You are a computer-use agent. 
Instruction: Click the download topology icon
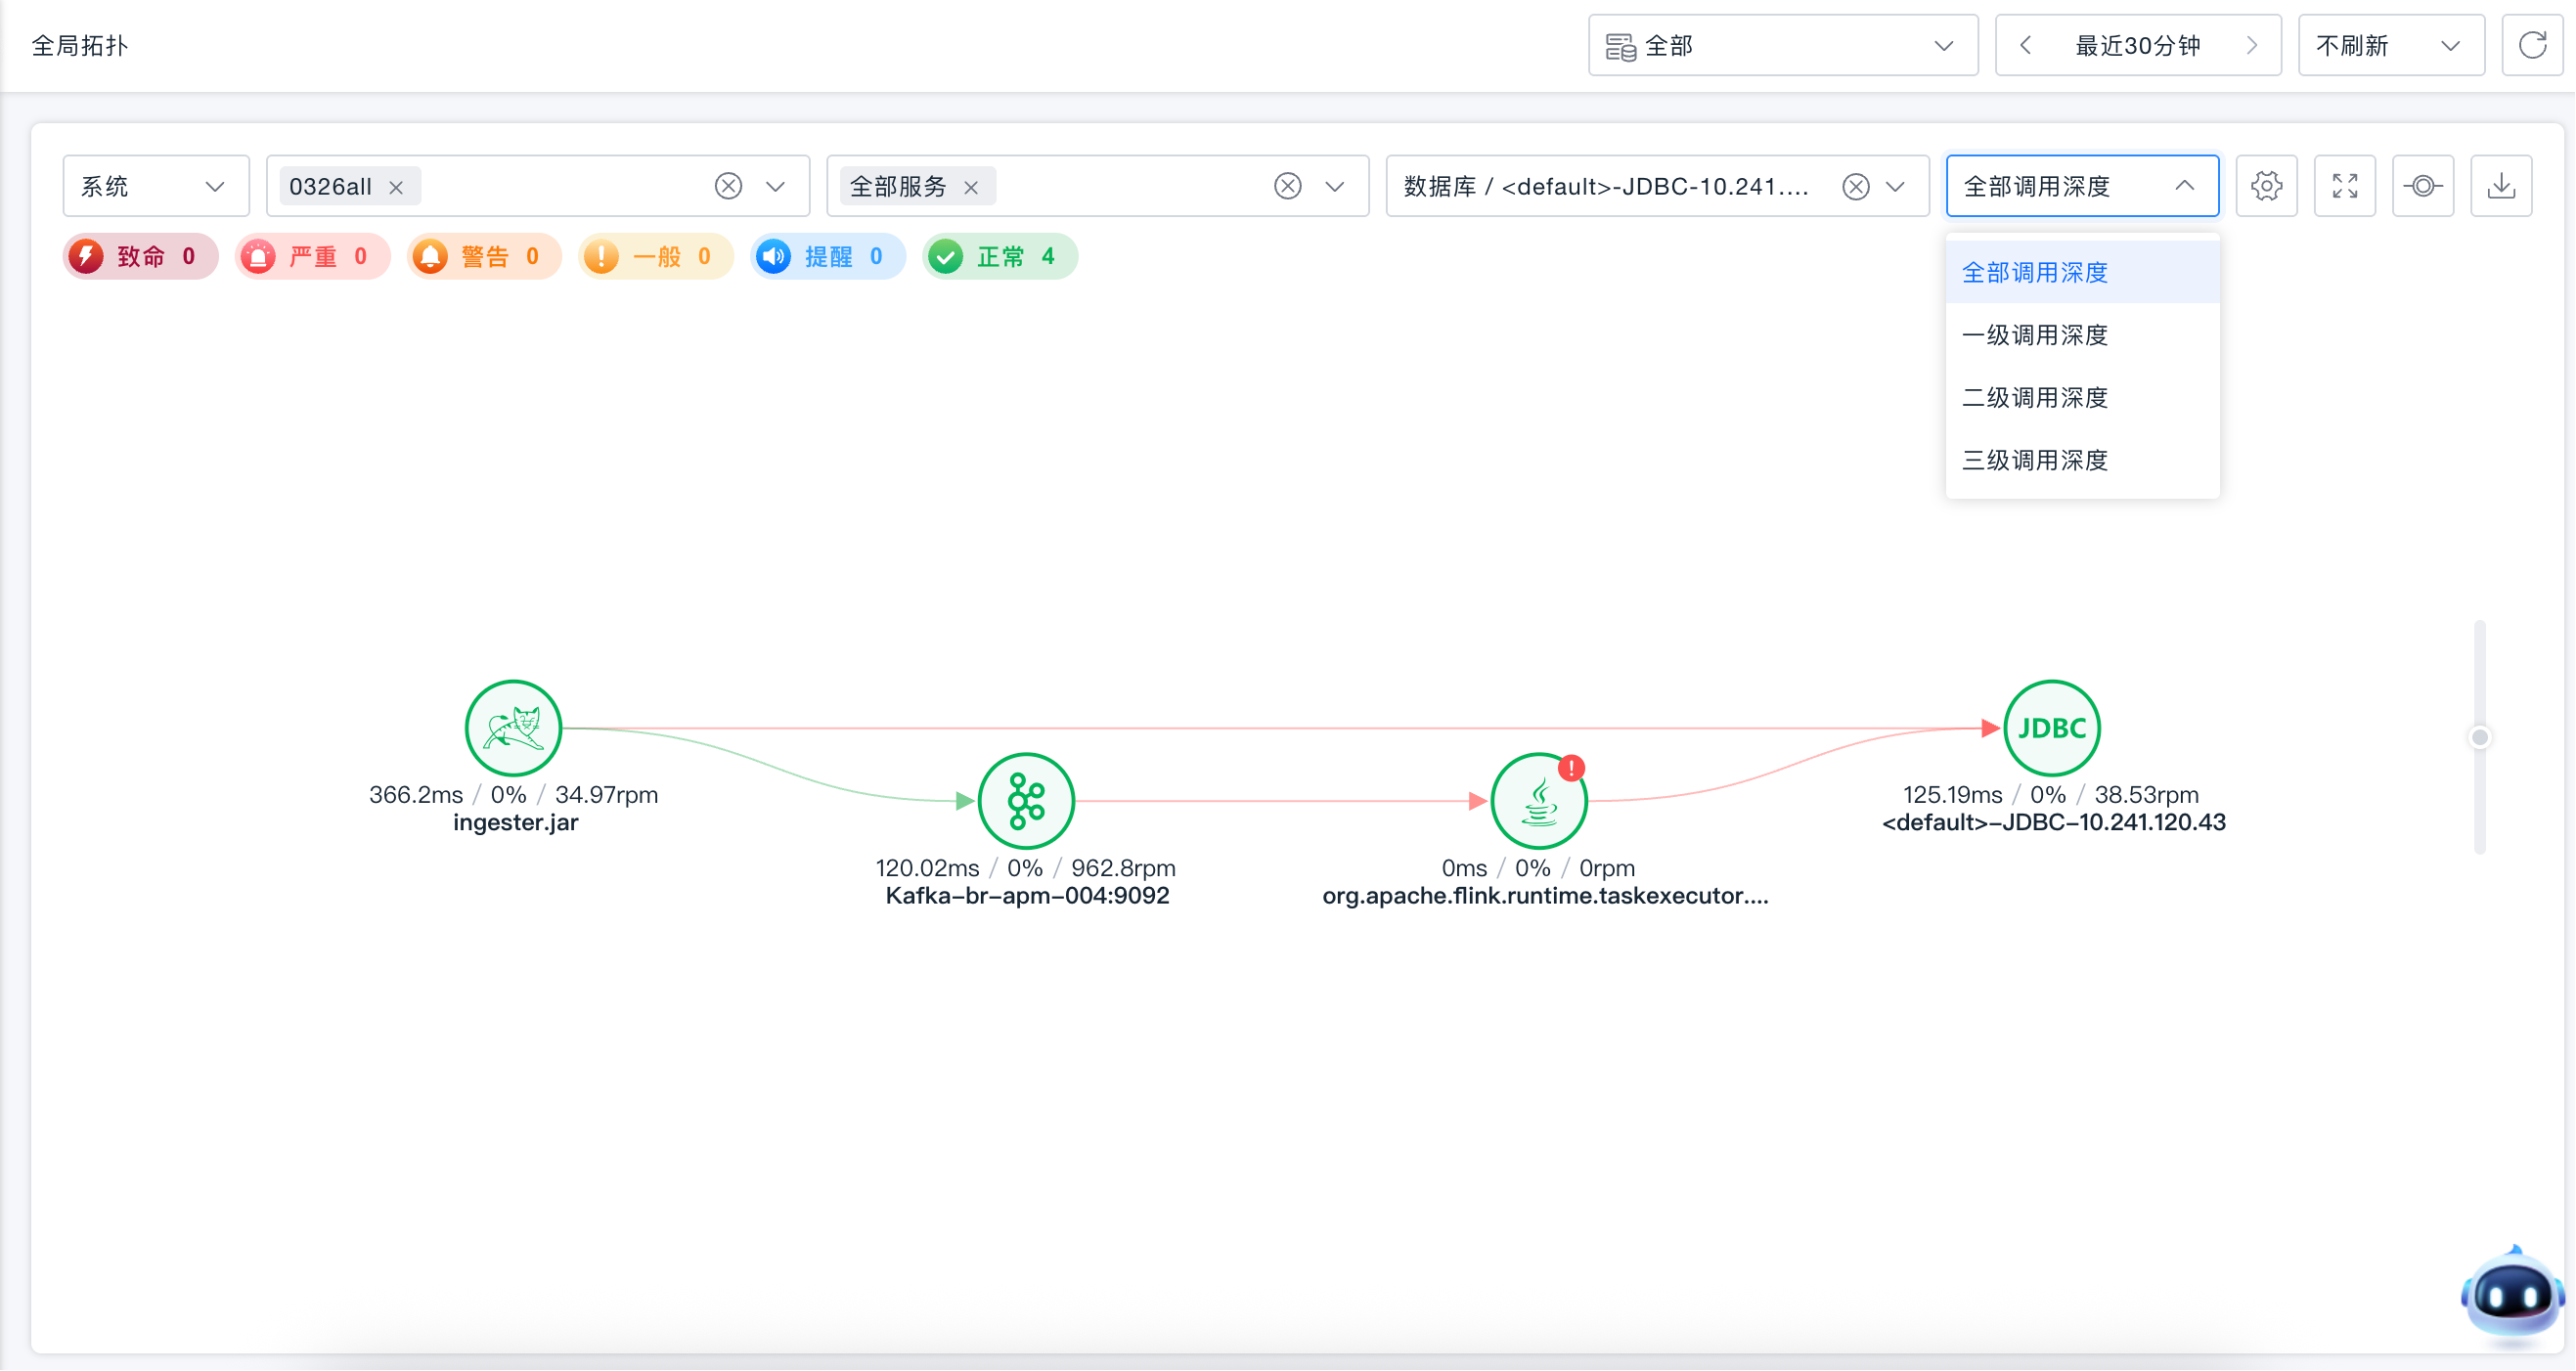point(2501,186)
